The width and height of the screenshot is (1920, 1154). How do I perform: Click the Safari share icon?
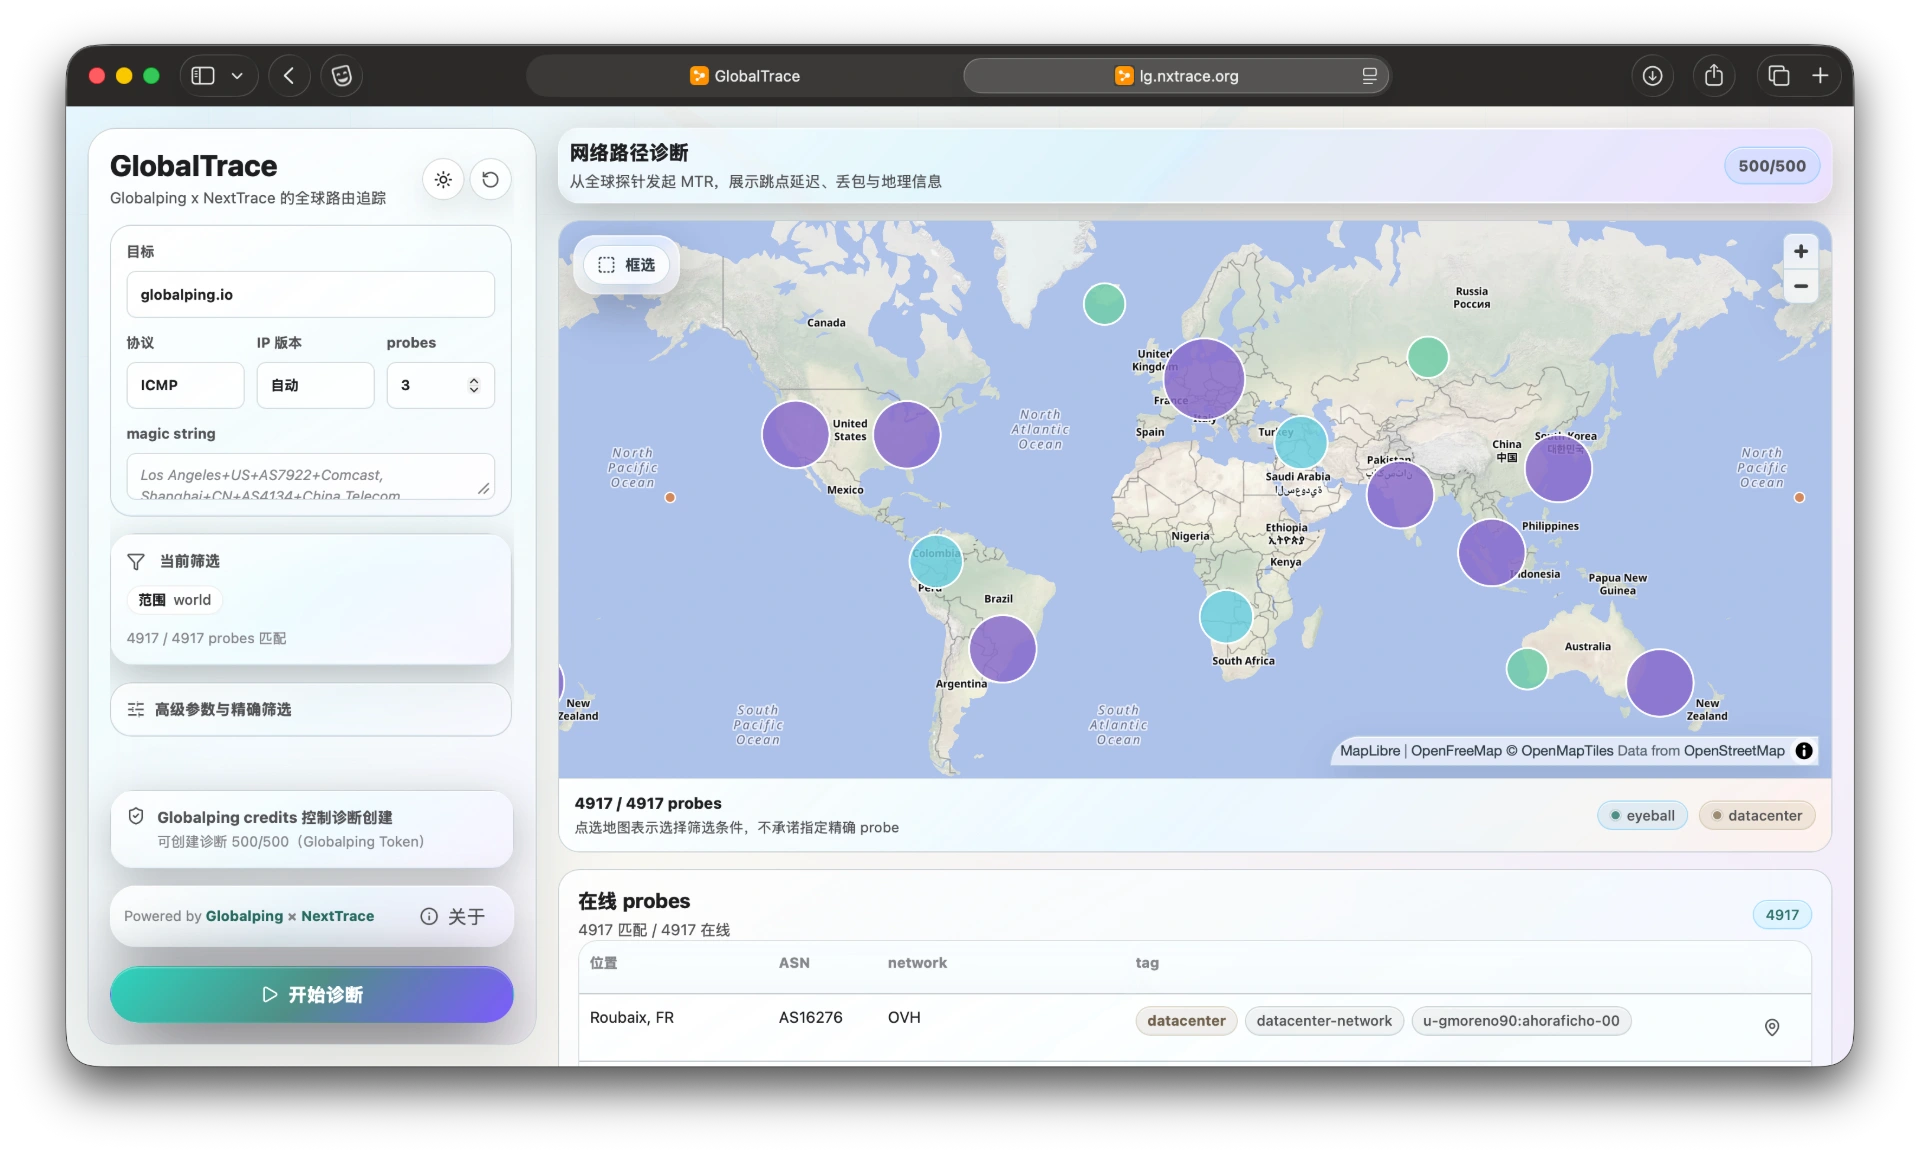click(x=1714, y=76)
